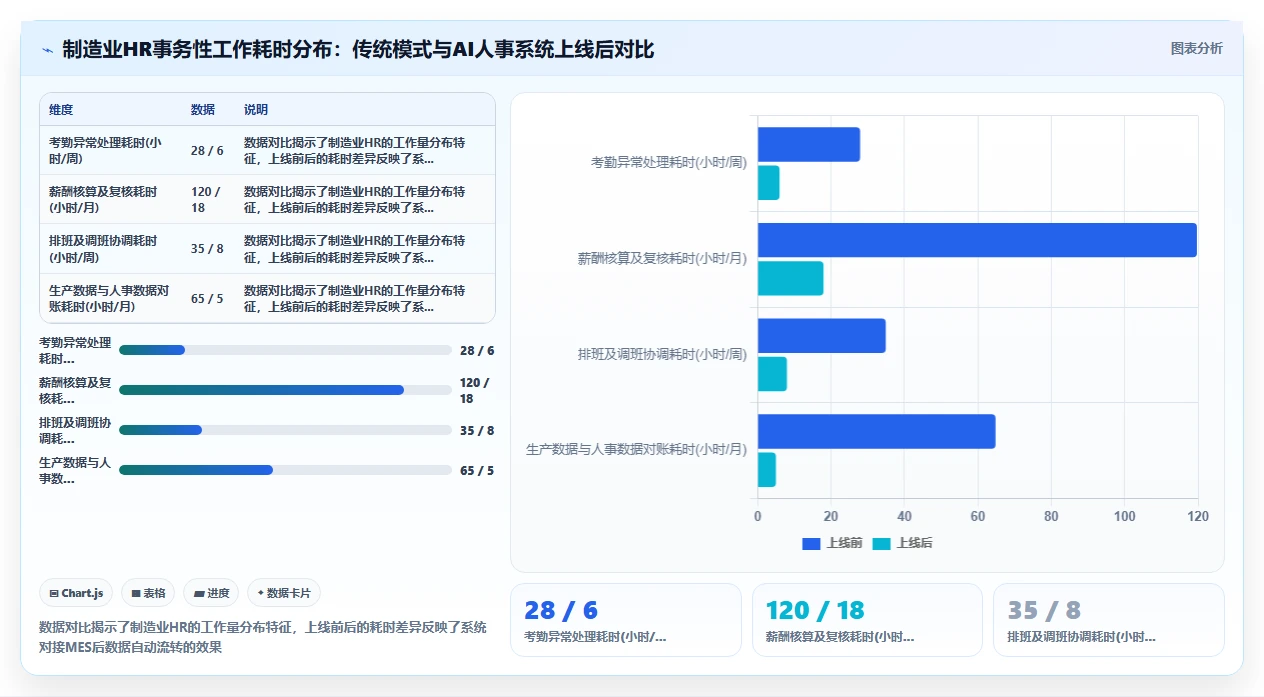Click the 薪酬核算及复核 progress bar
Image resolution: width=1264 pixels, height=697 pixels.
coord(285,390)
